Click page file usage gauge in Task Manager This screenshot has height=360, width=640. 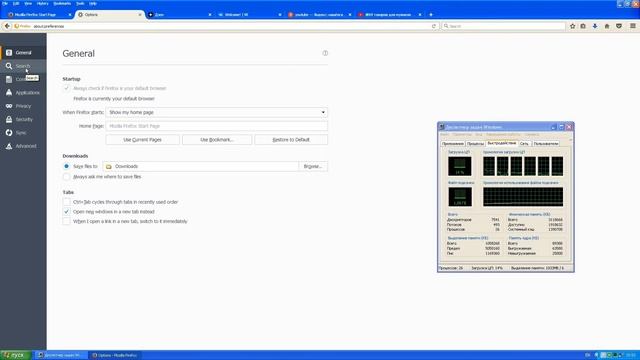point(460,197)
